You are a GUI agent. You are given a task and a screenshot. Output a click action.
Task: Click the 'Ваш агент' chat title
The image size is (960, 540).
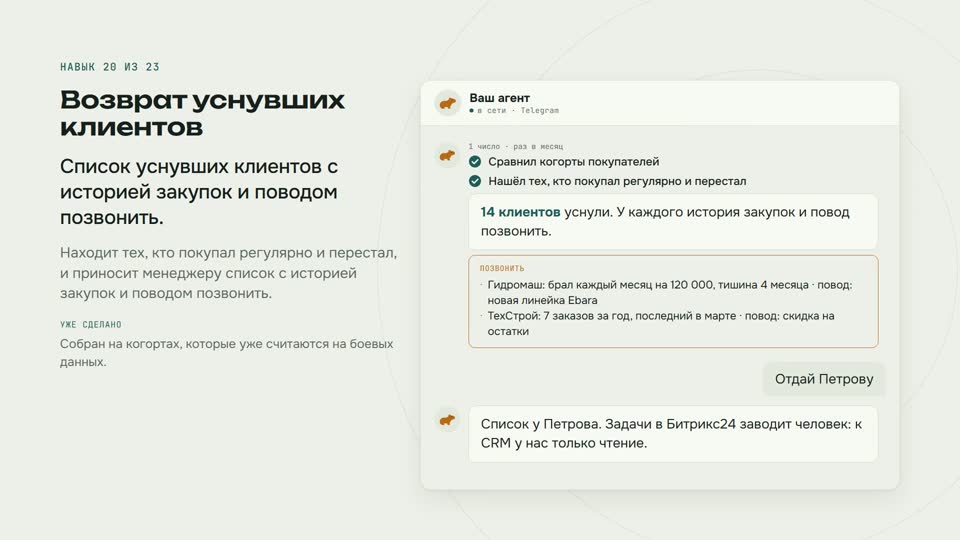pos(500,98)
